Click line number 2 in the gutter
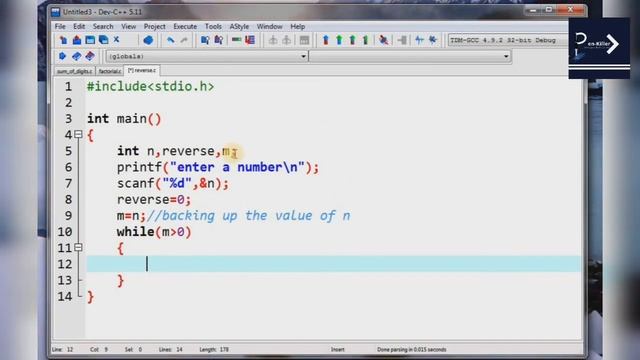 68,102
